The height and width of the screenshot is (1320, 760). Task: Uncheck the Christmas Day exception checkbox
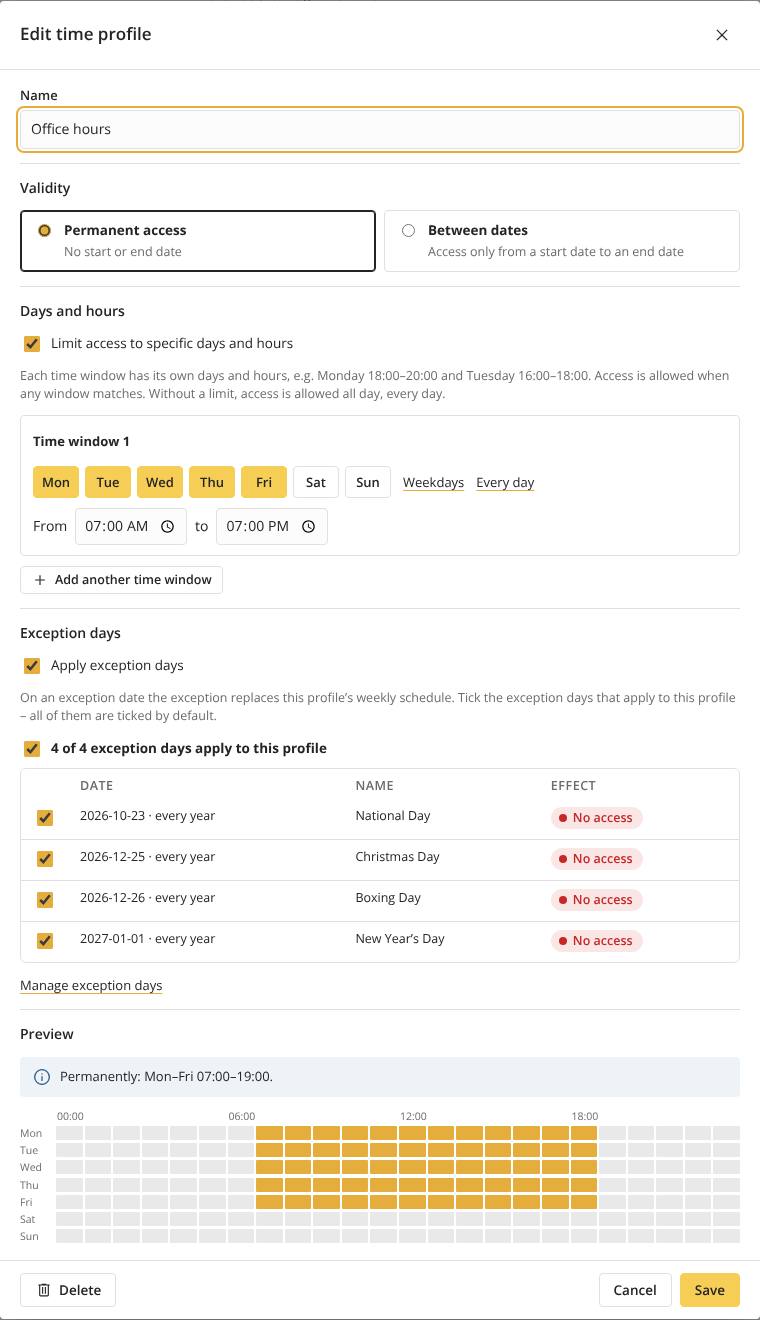pyautogui.click(x=45, y=859)
